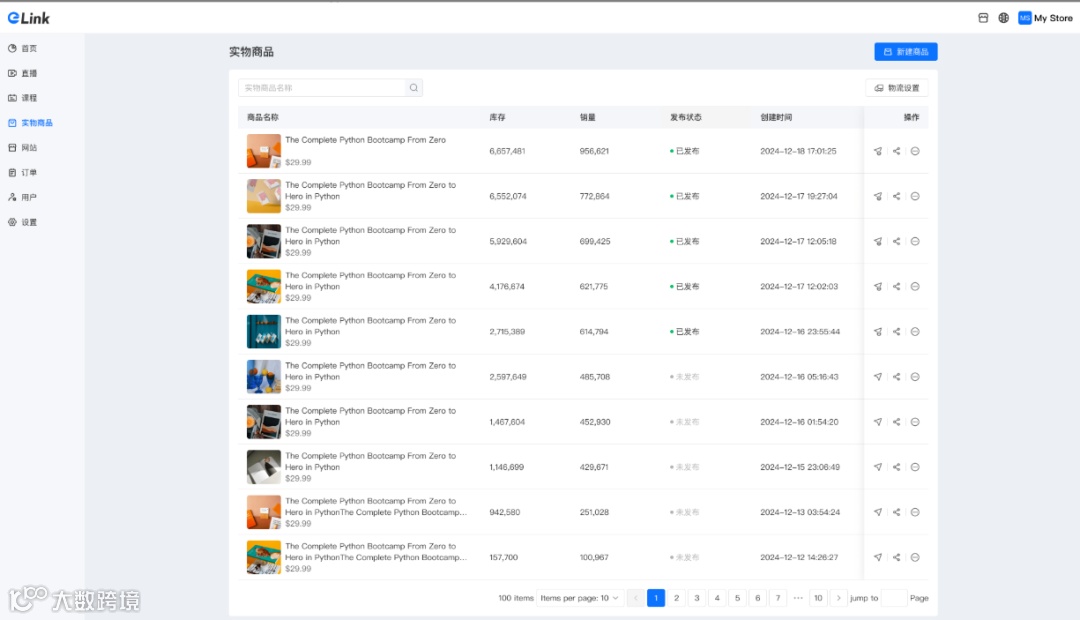More options for row with stock 6,552,074

915,196
